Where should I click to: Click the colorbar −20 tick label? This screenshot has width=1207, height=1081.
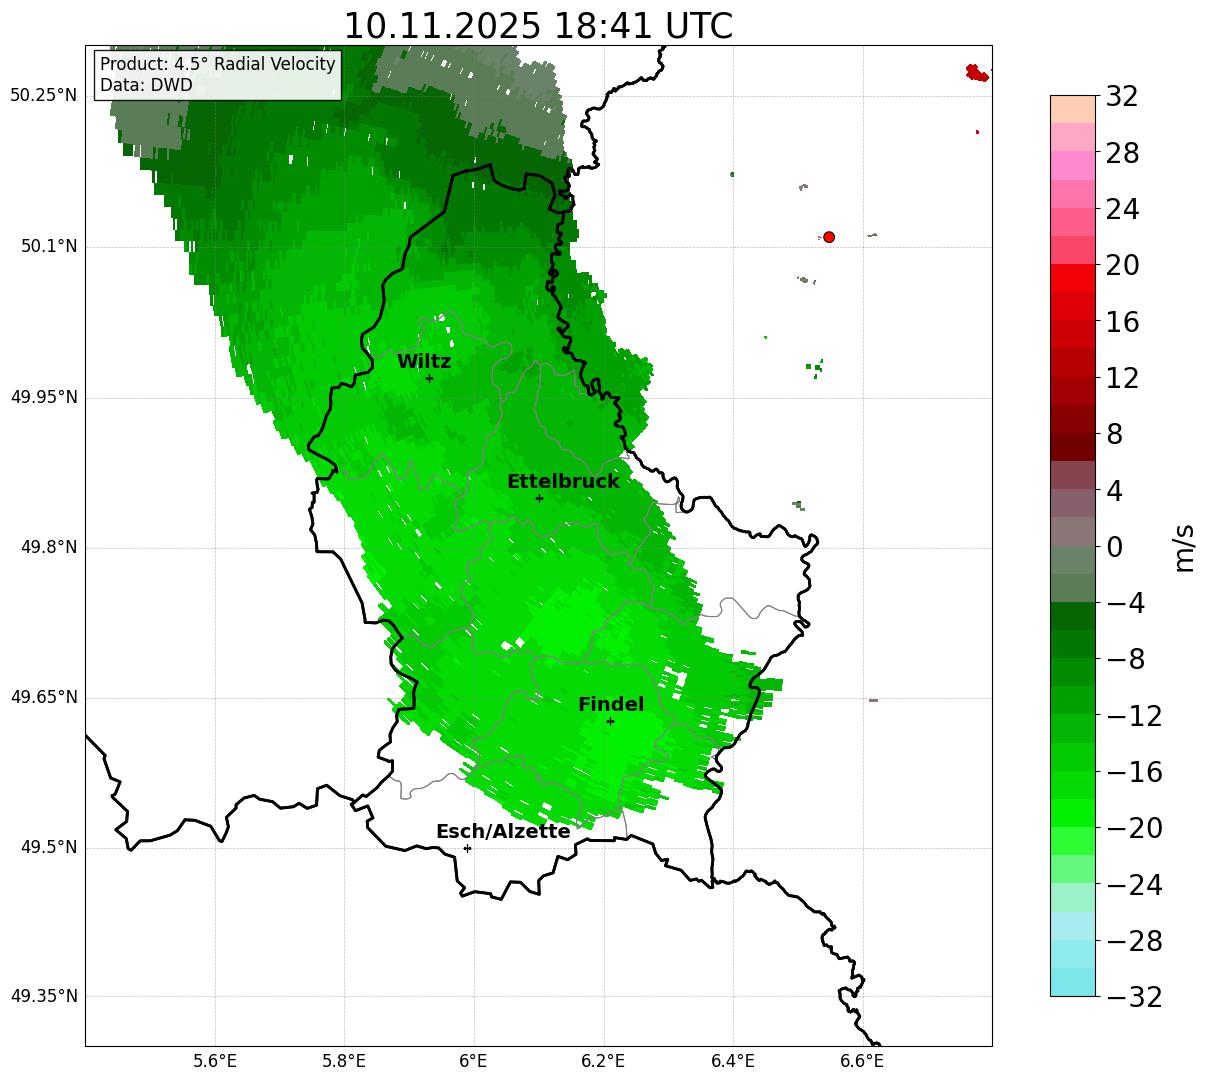[1133, 829]
